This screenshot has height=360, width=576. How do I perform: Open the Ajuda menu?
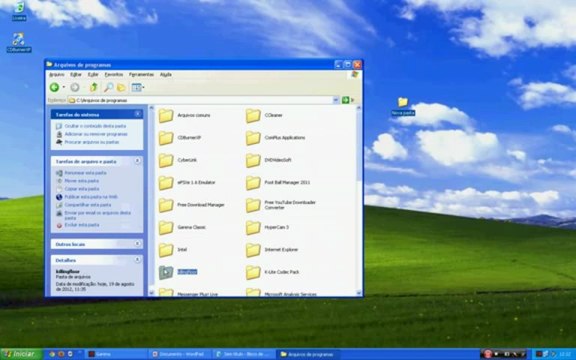point(166,75)
